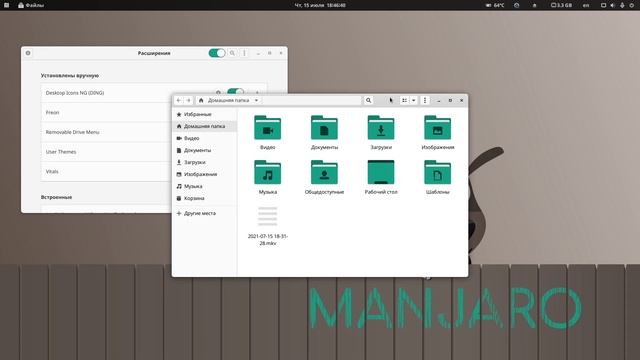Toggle the global extensions switch in Расширения

tap(217, 53)
